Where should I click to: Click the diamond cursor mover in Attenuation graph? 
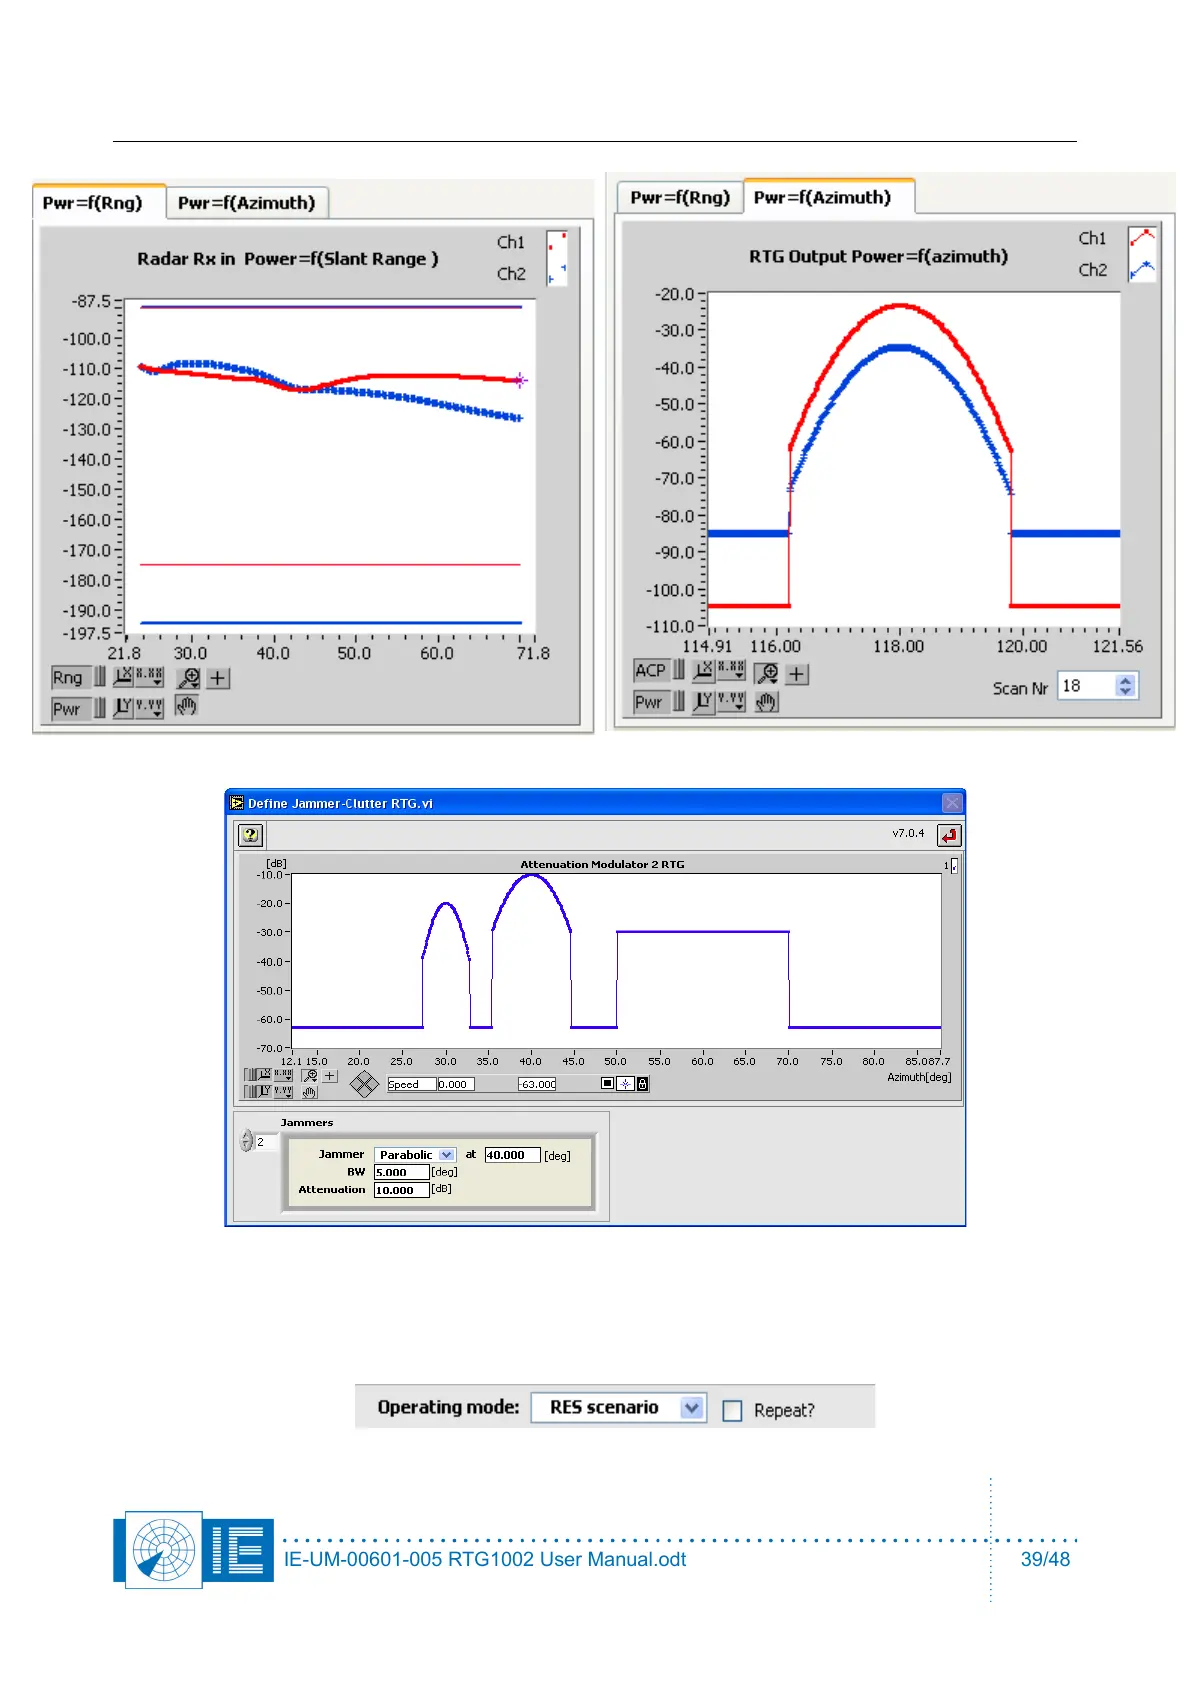364,1084
